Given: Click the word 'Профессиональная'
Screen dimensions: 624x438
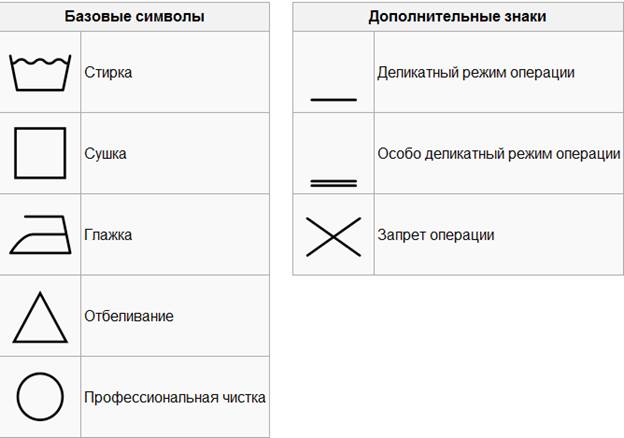Looking at the screenshot, I should [x=152, y=397].
